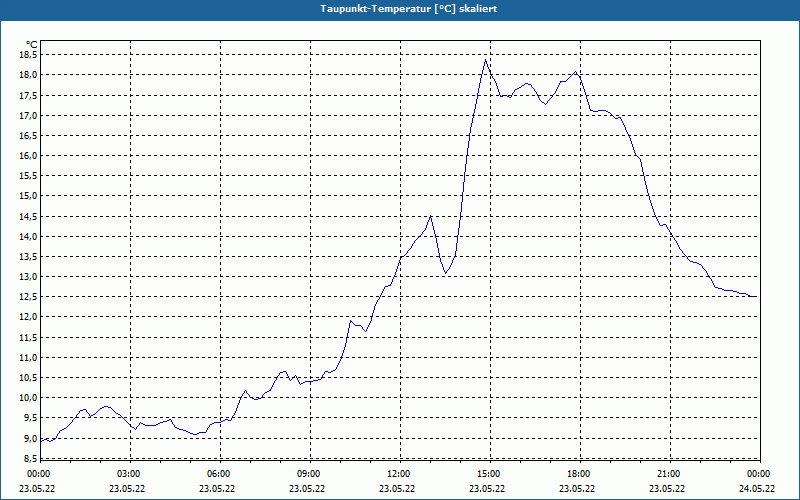Image resolution: width=800 pixels, height=500 pixels.
Task: Click the 14,0 y-axis label
Action: (x=28, y=236)
